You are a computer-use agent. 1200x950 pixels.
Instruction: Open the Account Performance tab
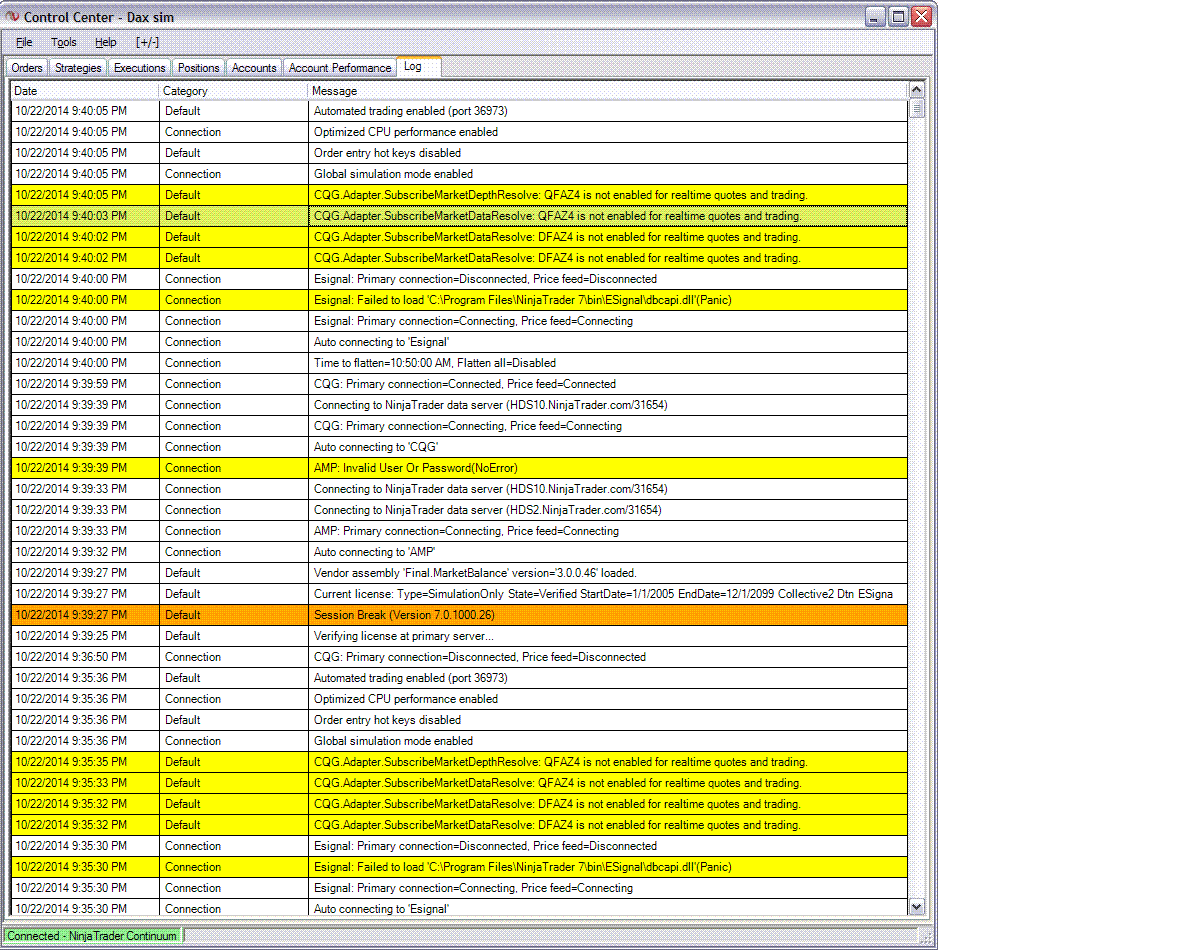(x=340, y=68)
